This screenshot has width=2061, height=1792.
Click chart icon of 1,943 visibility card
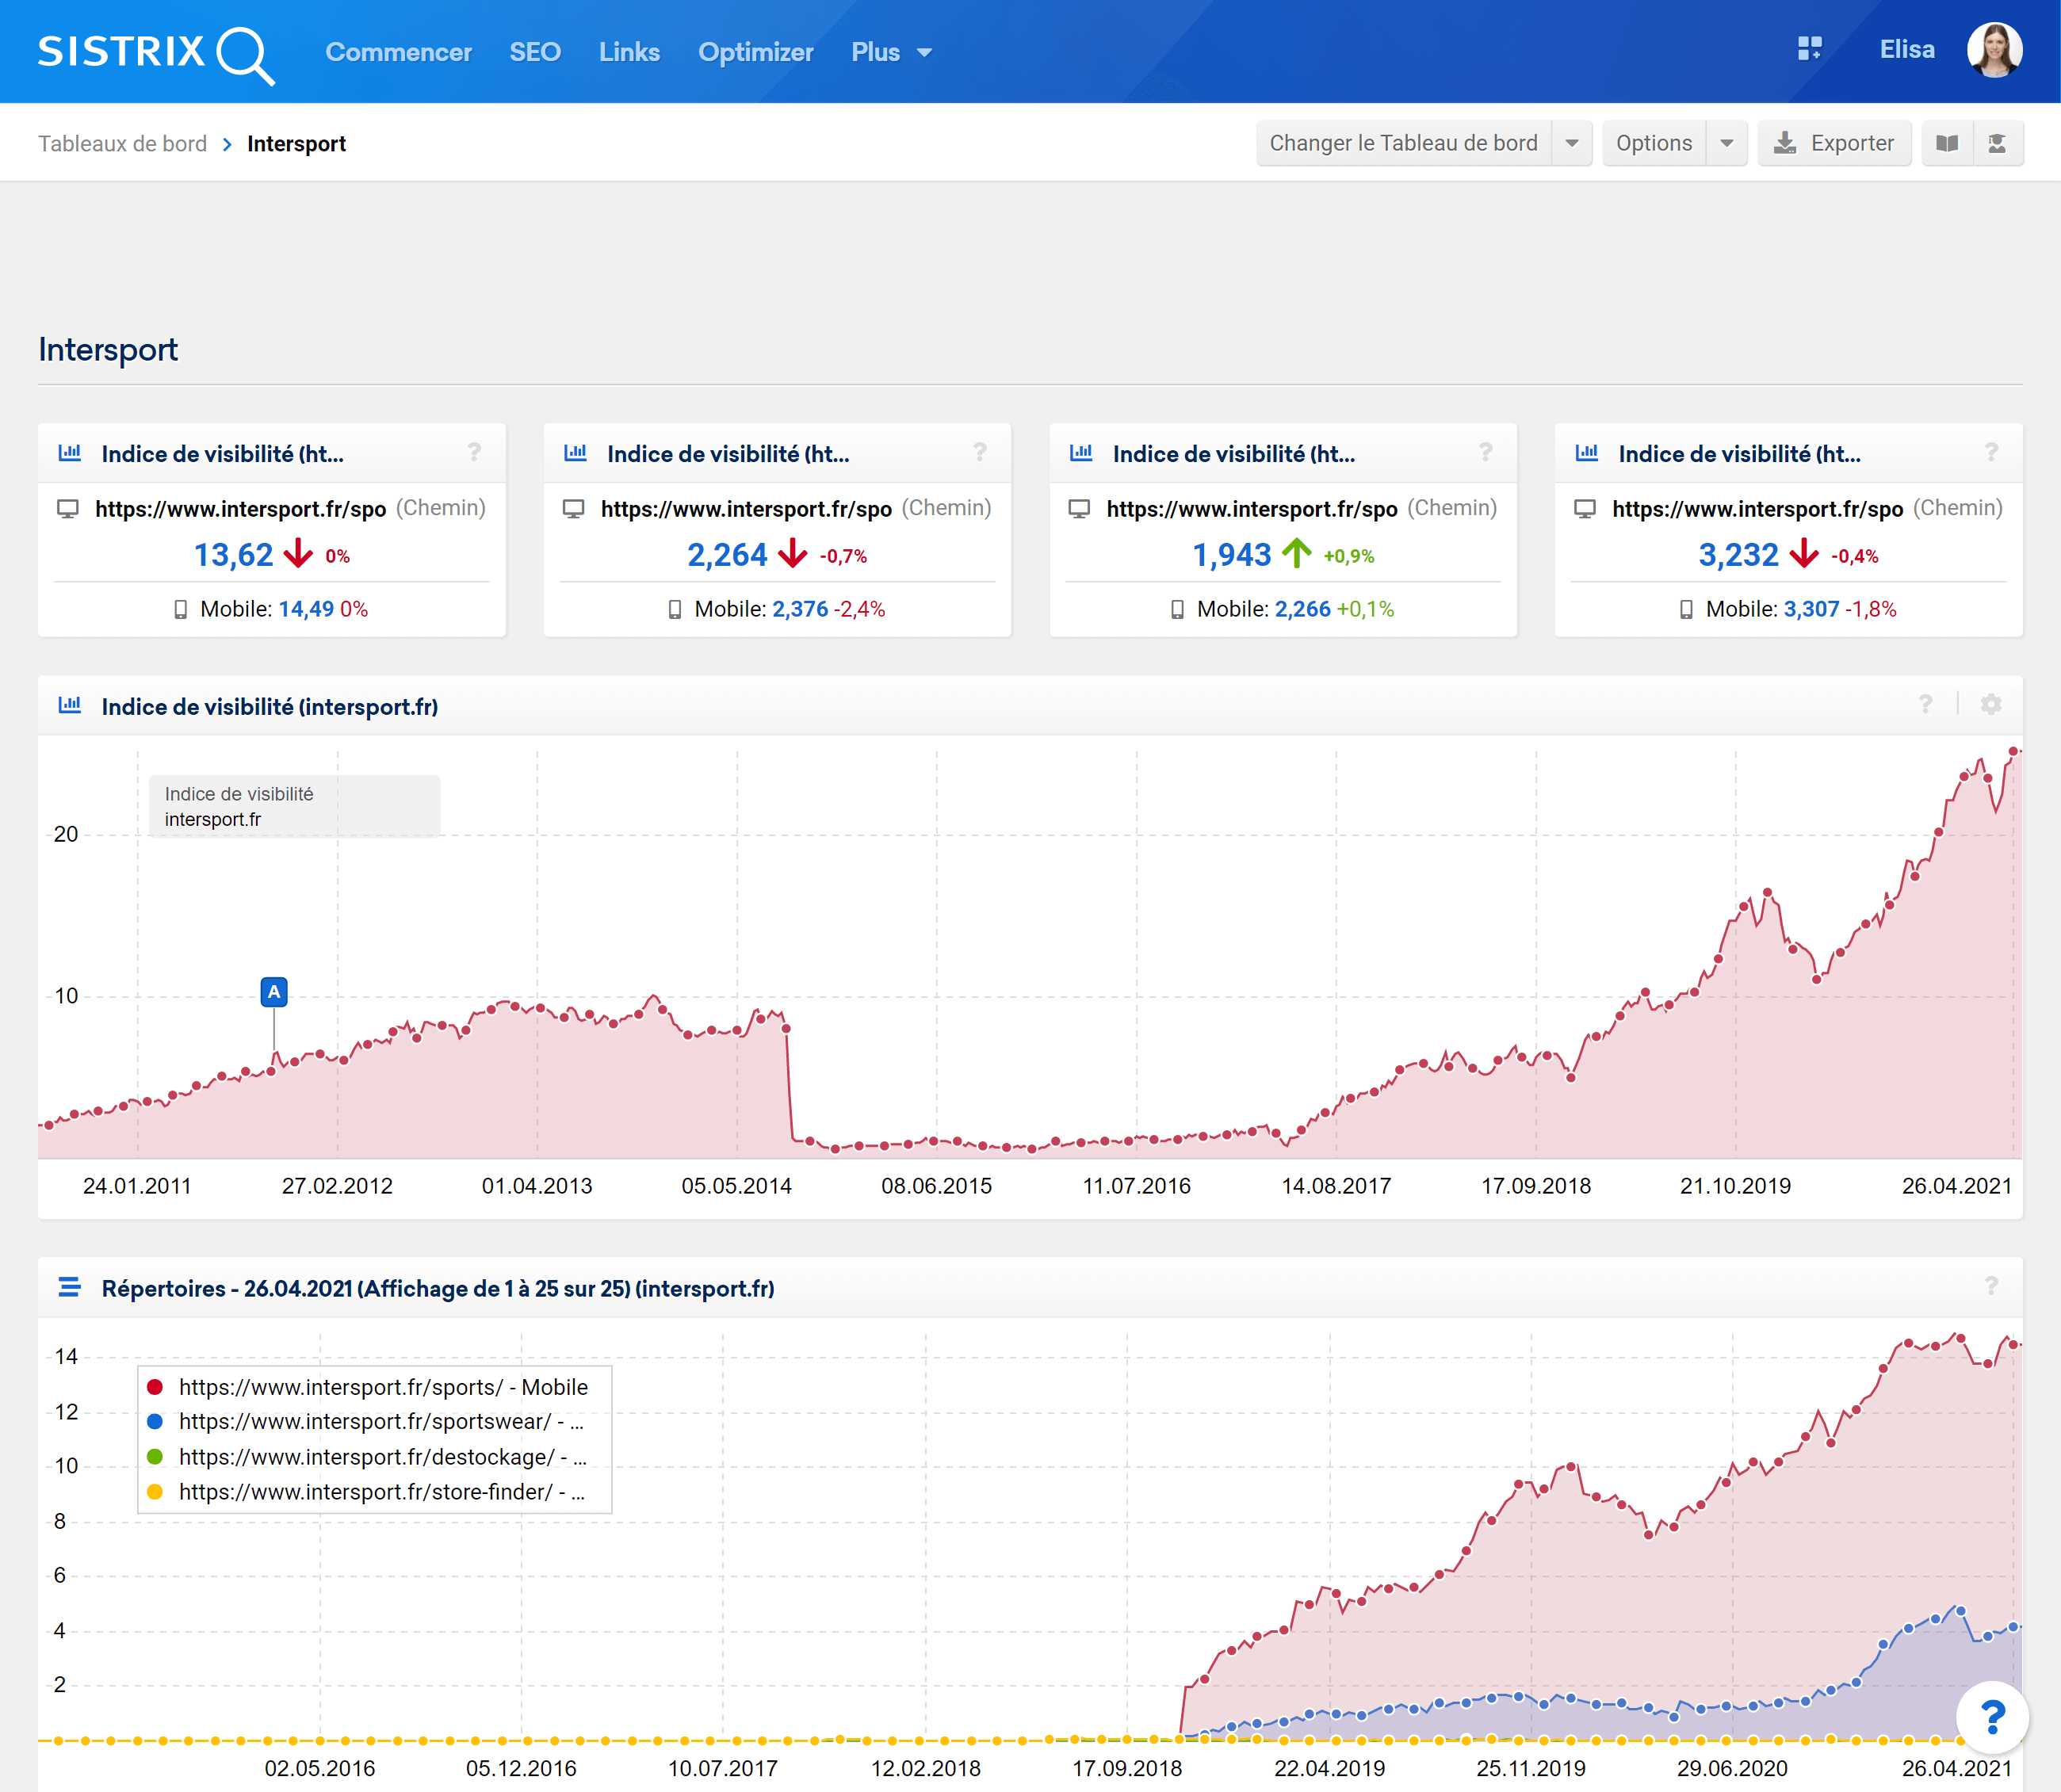click(x=1082, y=453)
